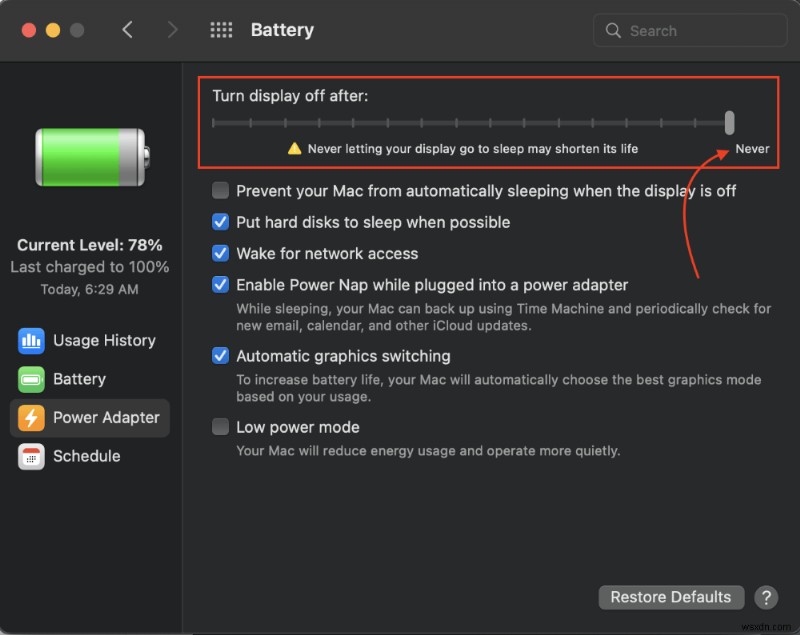Click the yellow warning triangle under the slider
The height and width of the screenshot is (635, 800).
(x=293, y=147)
